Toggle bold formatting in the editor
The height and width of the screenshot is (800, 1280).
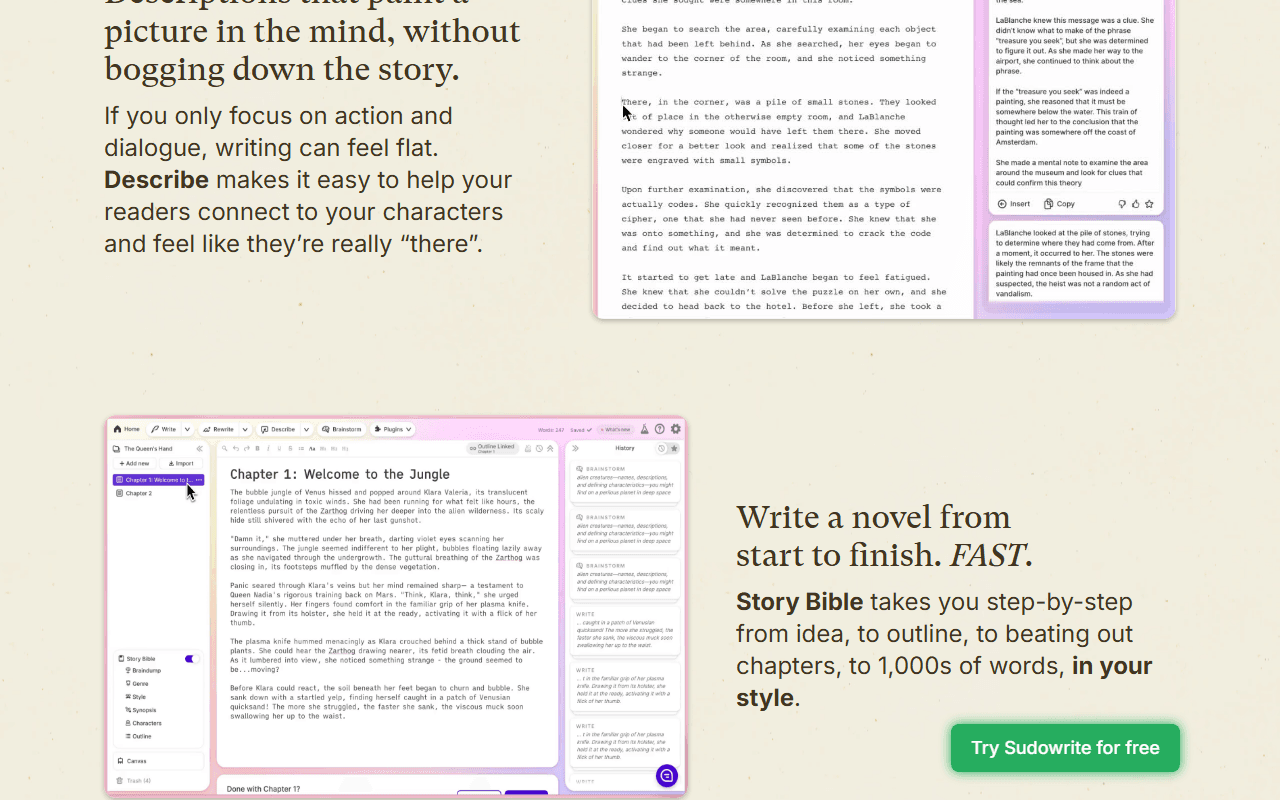click(x=257, y=448)
